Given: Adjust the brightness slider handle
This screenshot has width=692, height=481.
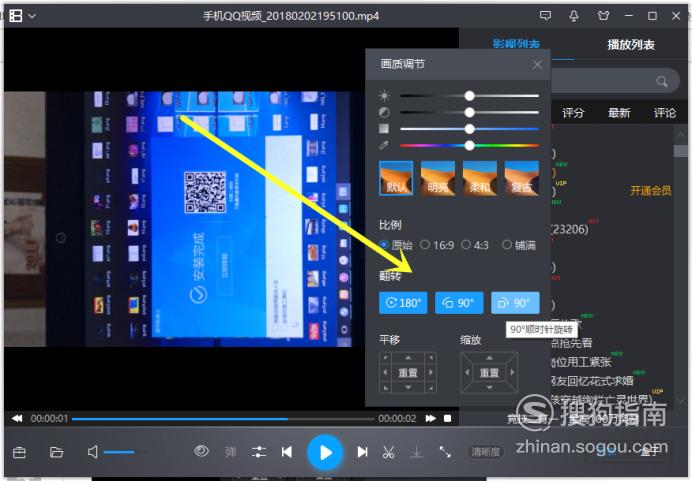Looking at the screenshot, I should coord(470,95).
